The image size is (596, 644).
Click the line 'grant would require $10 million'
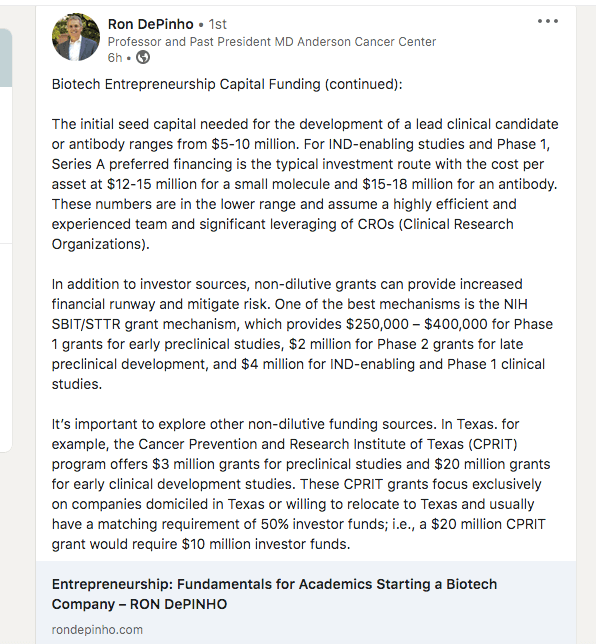[201, 544]
